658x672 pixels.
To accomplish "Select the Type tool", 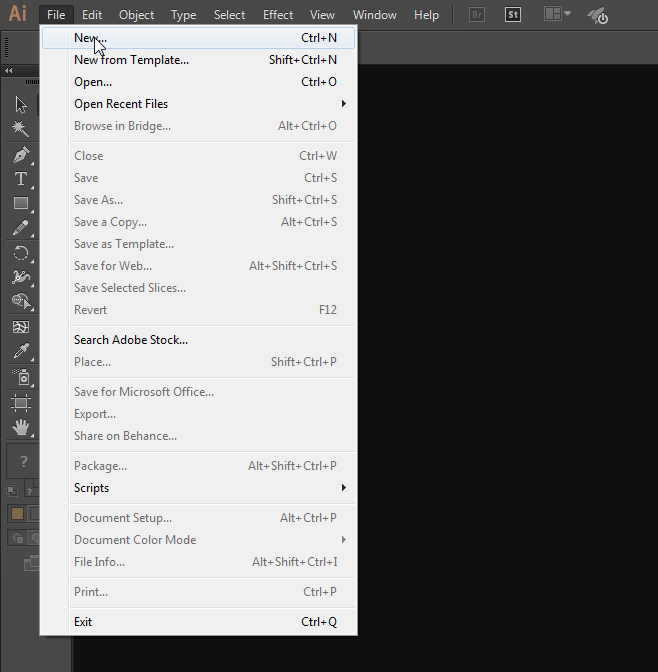I will click(x=20, y=179).
